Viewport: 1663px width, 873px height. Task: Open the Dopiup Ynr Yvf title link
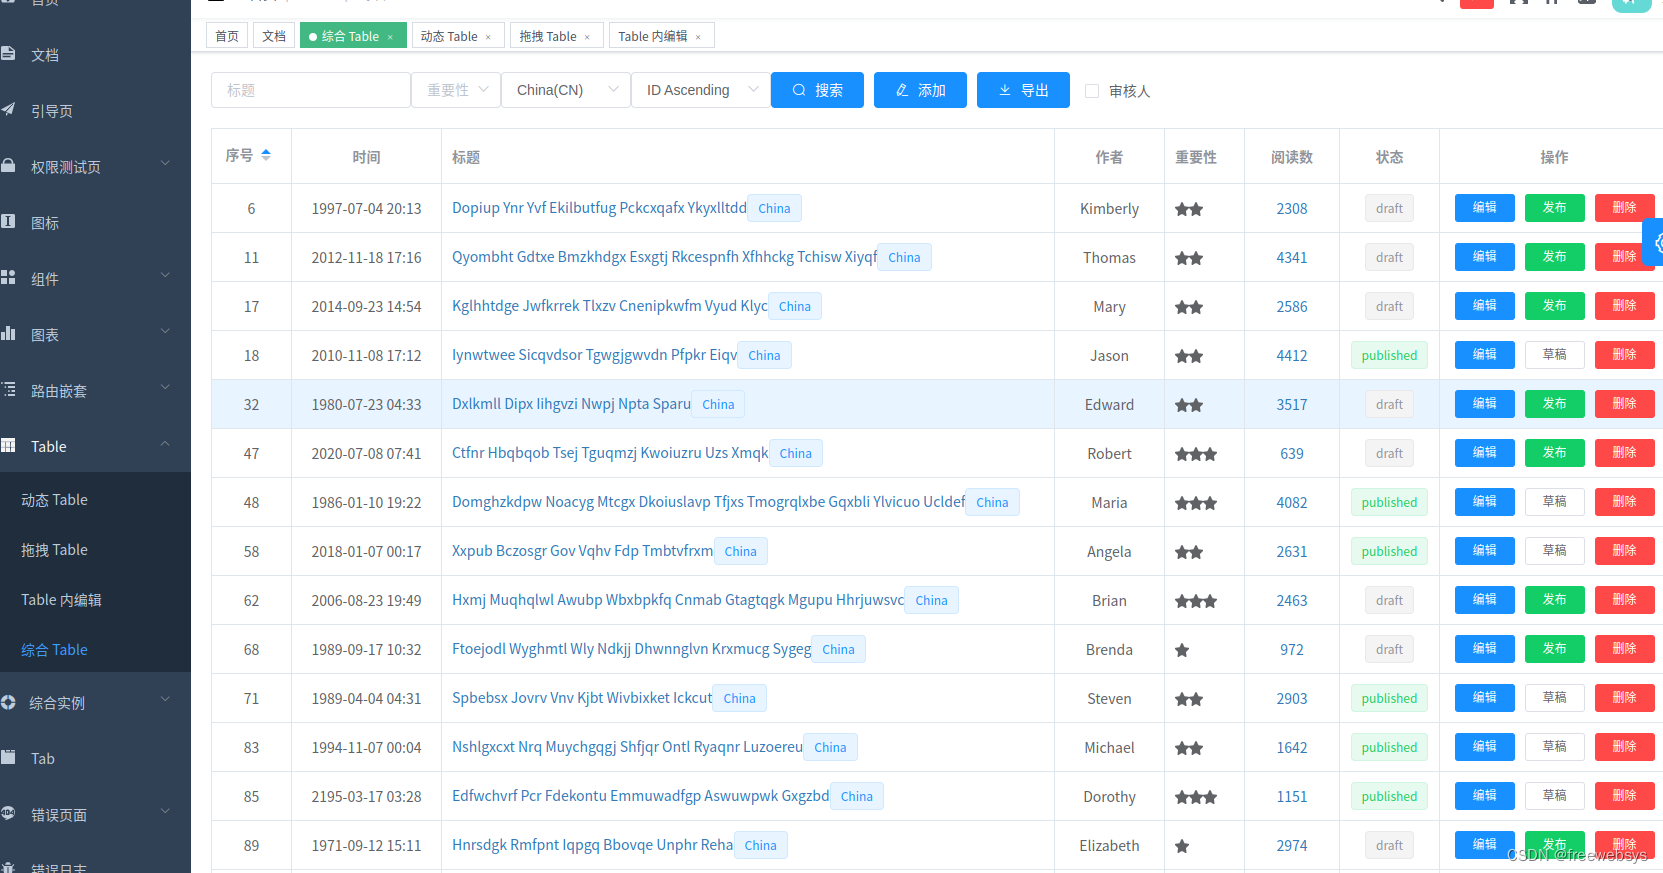599,208
